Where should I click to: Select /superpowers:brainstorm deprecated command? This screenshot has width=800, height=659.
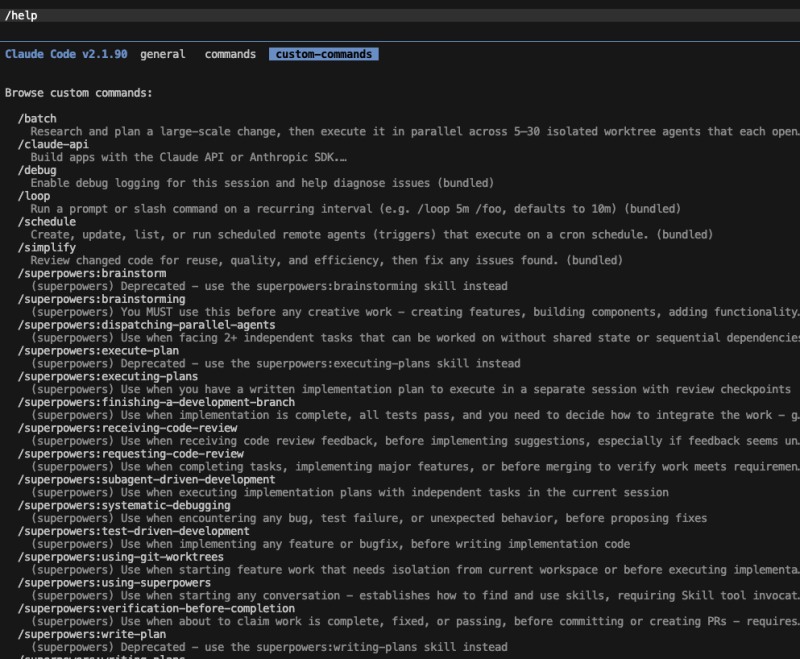tap(94, 273)
